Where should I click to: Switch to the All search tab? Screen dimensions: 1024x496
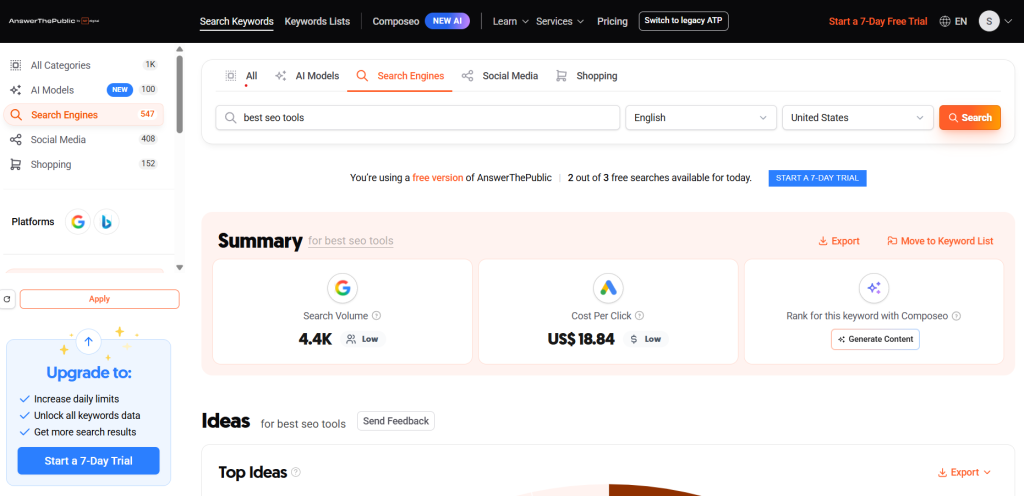pos(242,76)
